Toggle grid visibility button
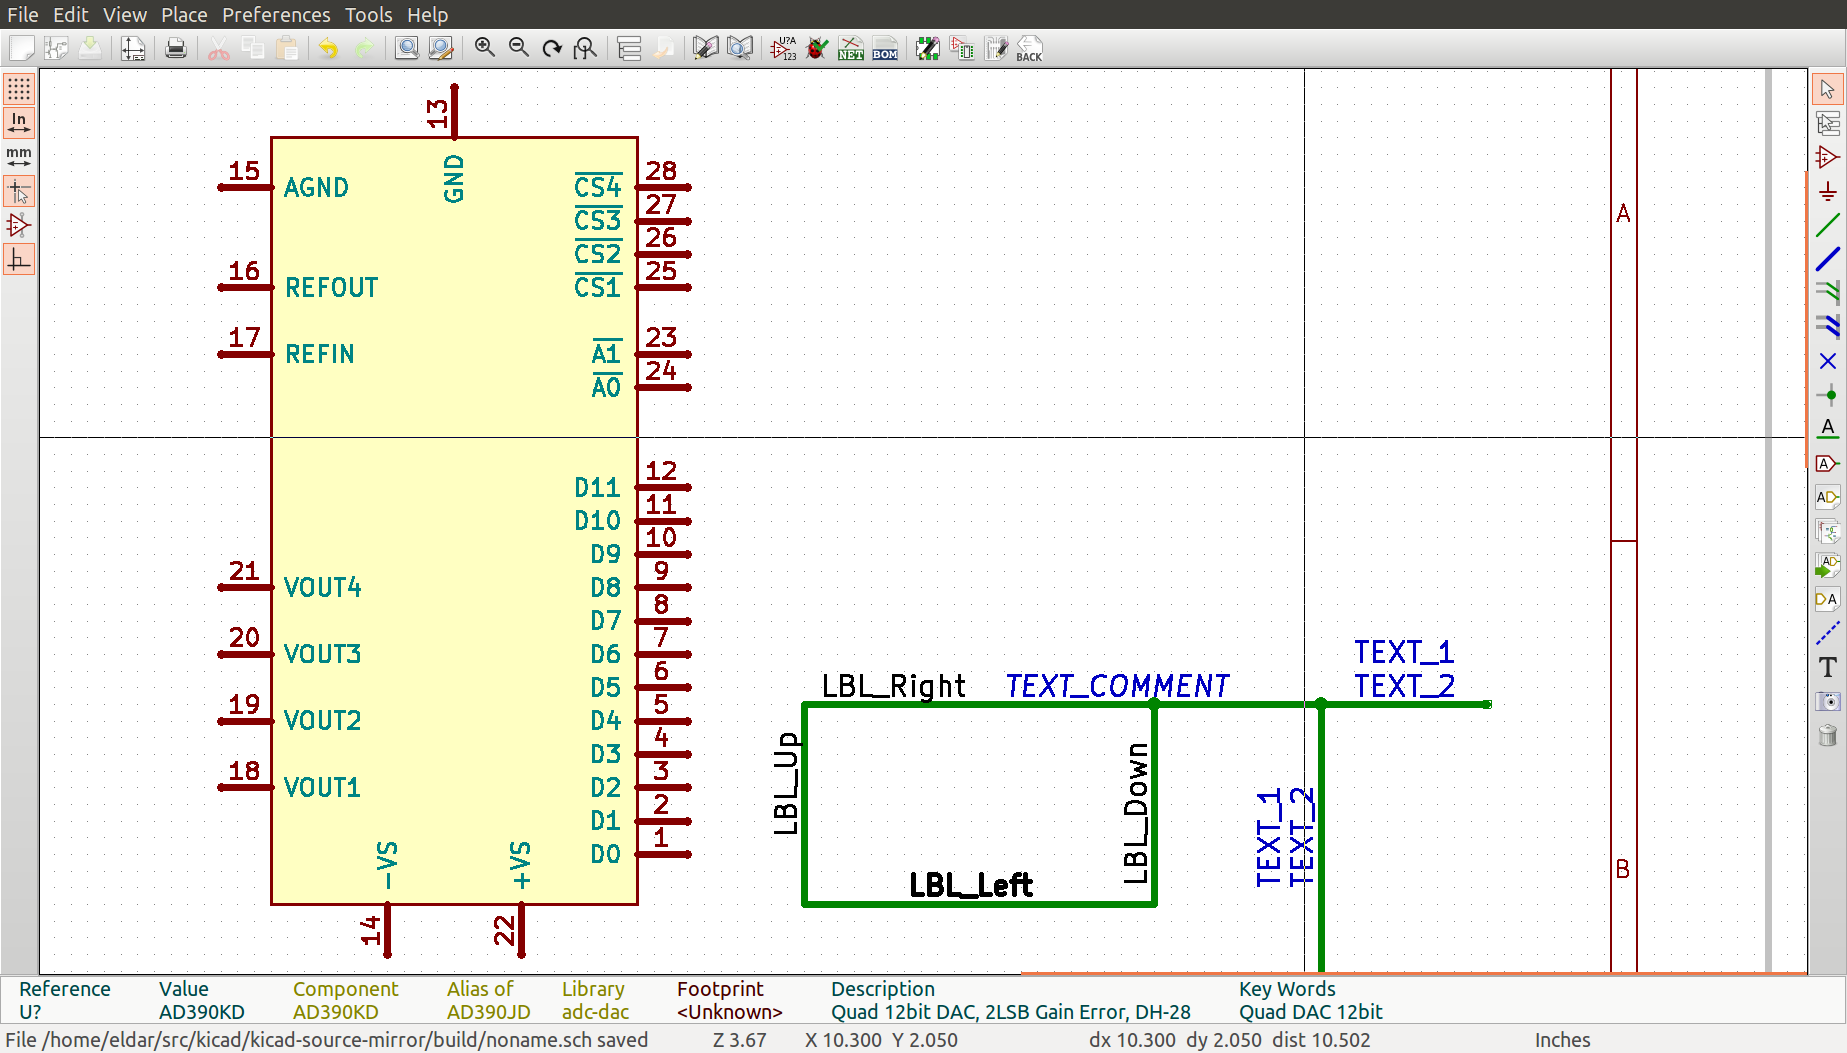This screenshot has height=1053, width=1847. point(19,89)
